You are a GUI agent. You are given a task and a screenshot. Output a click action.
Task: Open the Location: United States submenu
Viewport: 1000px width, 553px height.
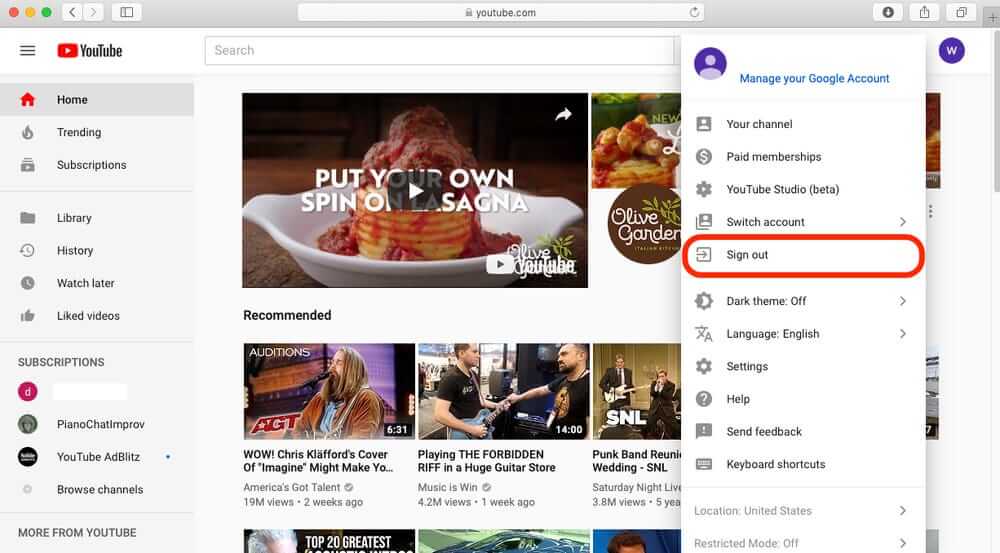(800, 511)
